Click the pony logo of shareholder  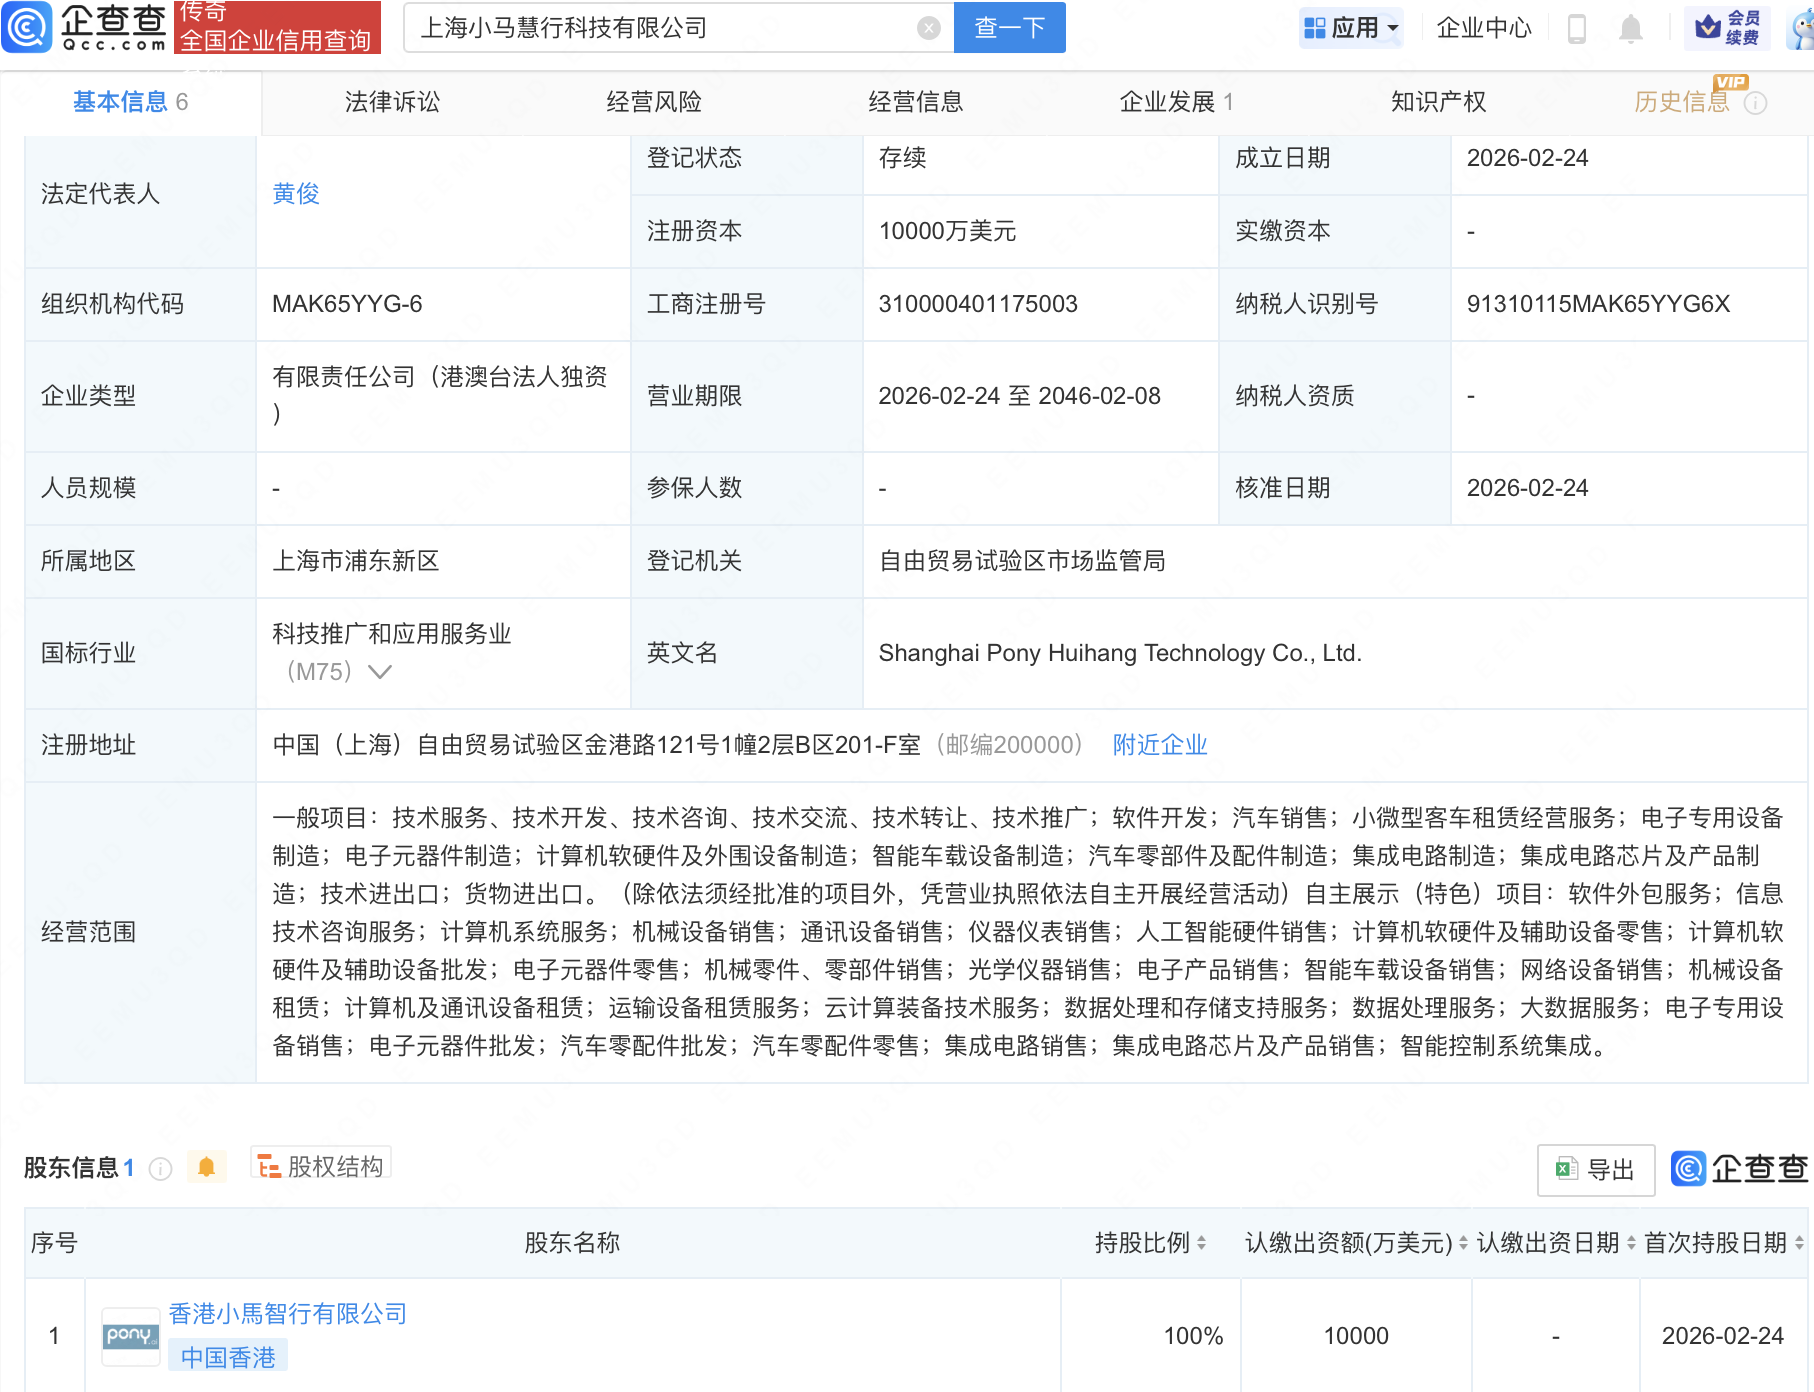point(130,1336)
